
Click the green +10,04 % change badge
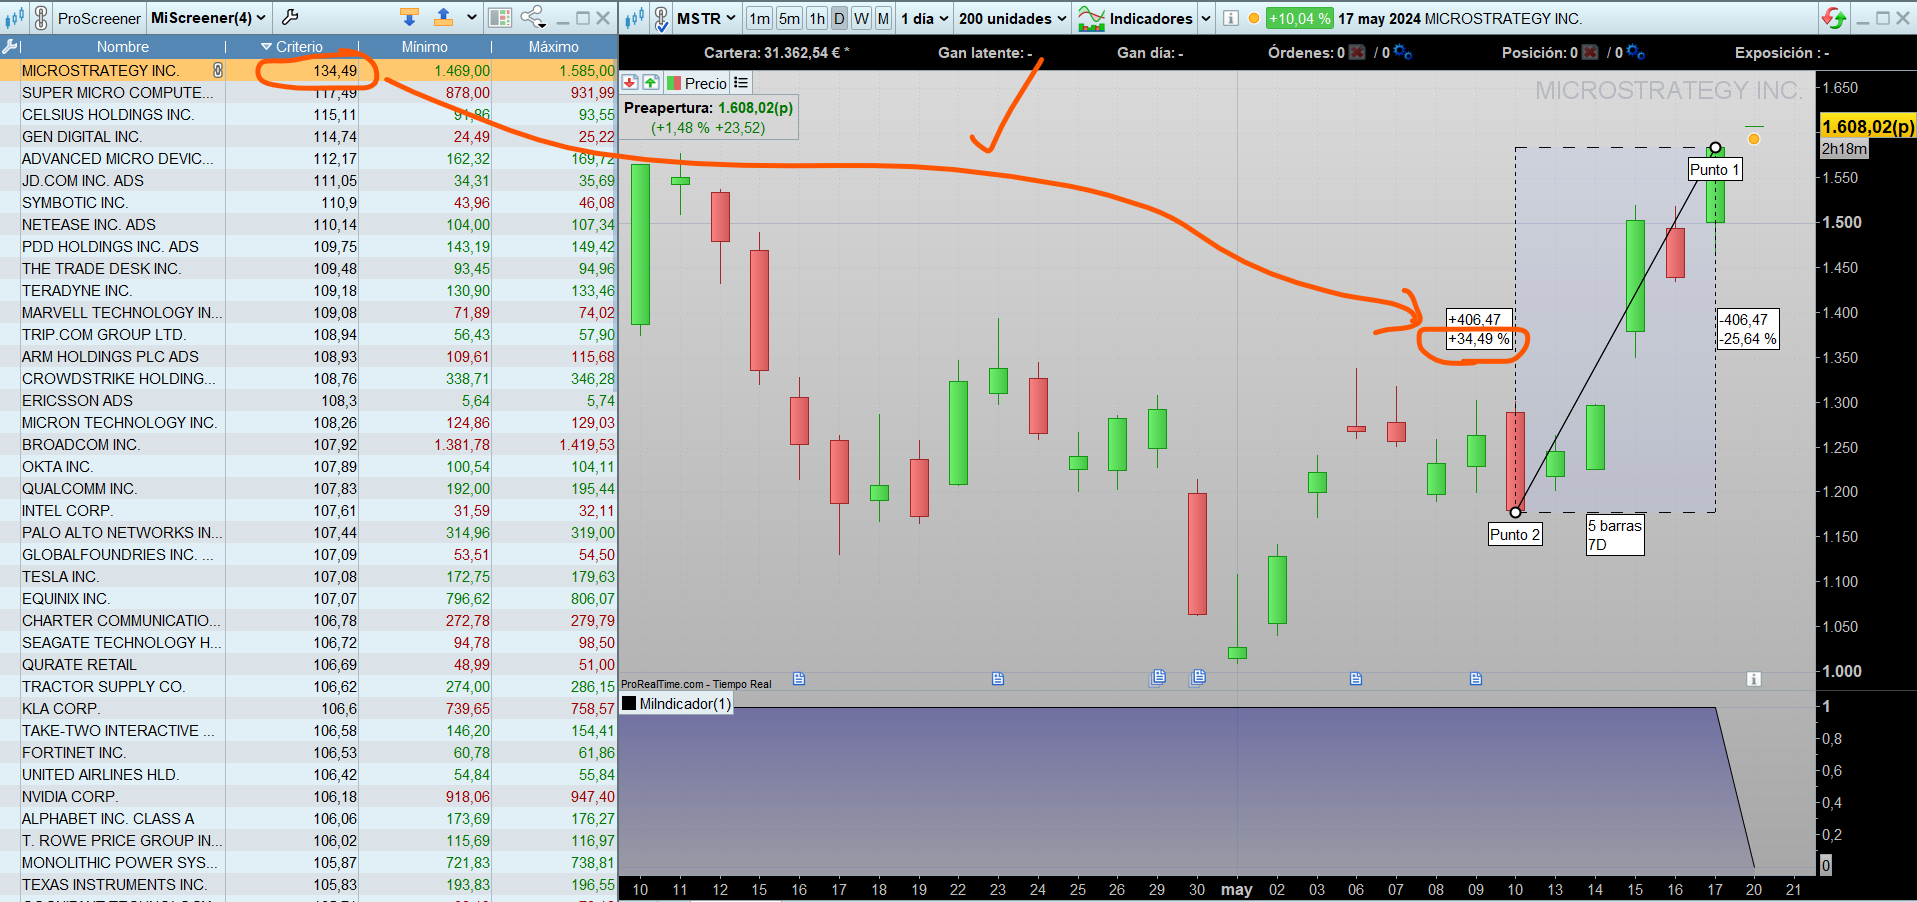[x=1299, y=18]
